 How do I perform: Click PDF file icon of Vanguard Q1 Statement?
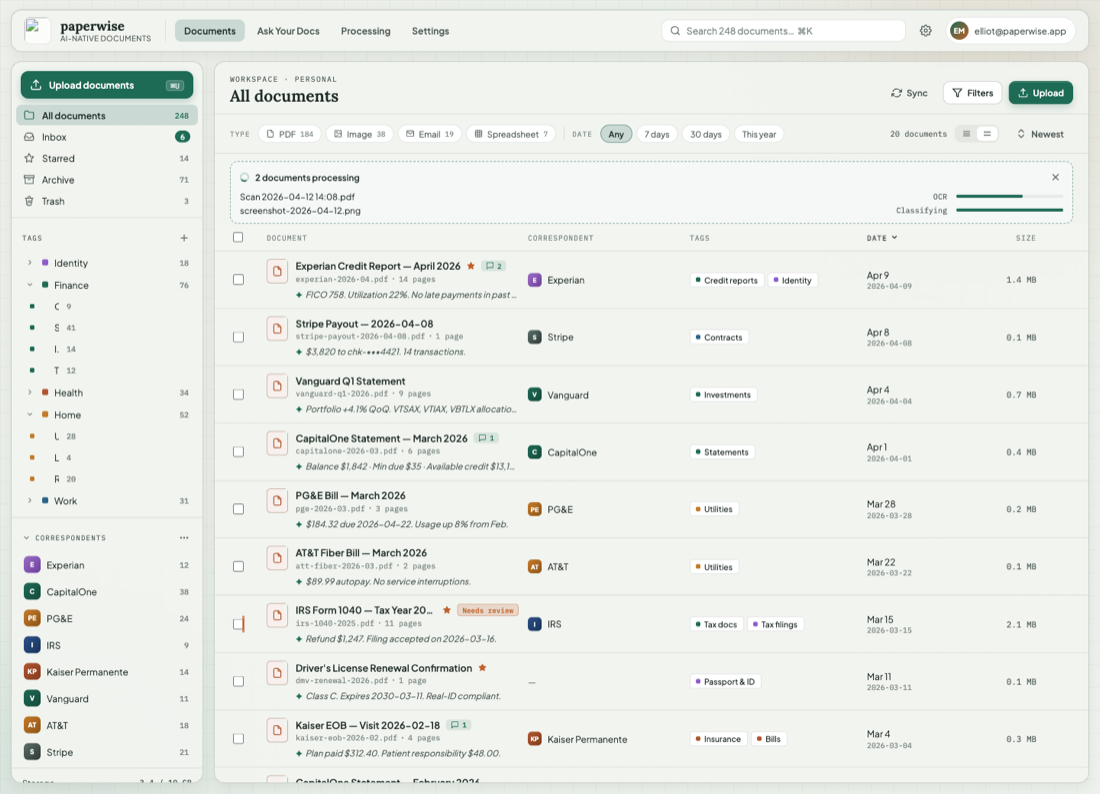[277, 386]
